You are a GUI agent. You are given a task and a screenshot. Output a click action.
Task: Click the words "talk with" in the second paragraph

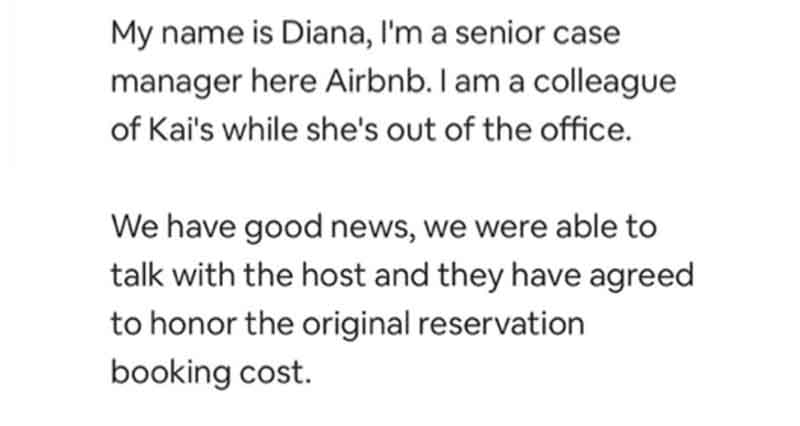(x=173, y=275)
